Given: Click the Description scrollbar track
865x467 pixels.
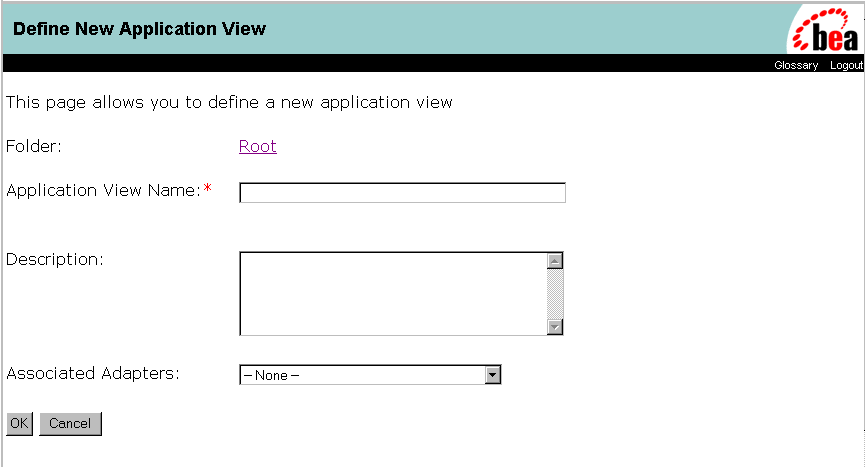Looking at the screenshot, I should (x=555, y=293).
